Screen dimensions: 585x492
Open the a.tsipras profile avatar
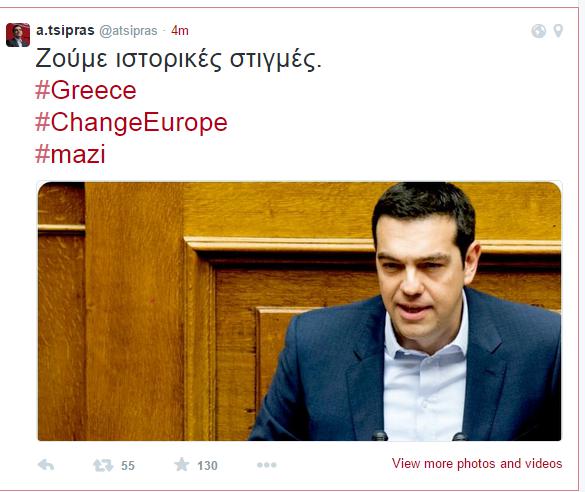click(x=18, y=35)
